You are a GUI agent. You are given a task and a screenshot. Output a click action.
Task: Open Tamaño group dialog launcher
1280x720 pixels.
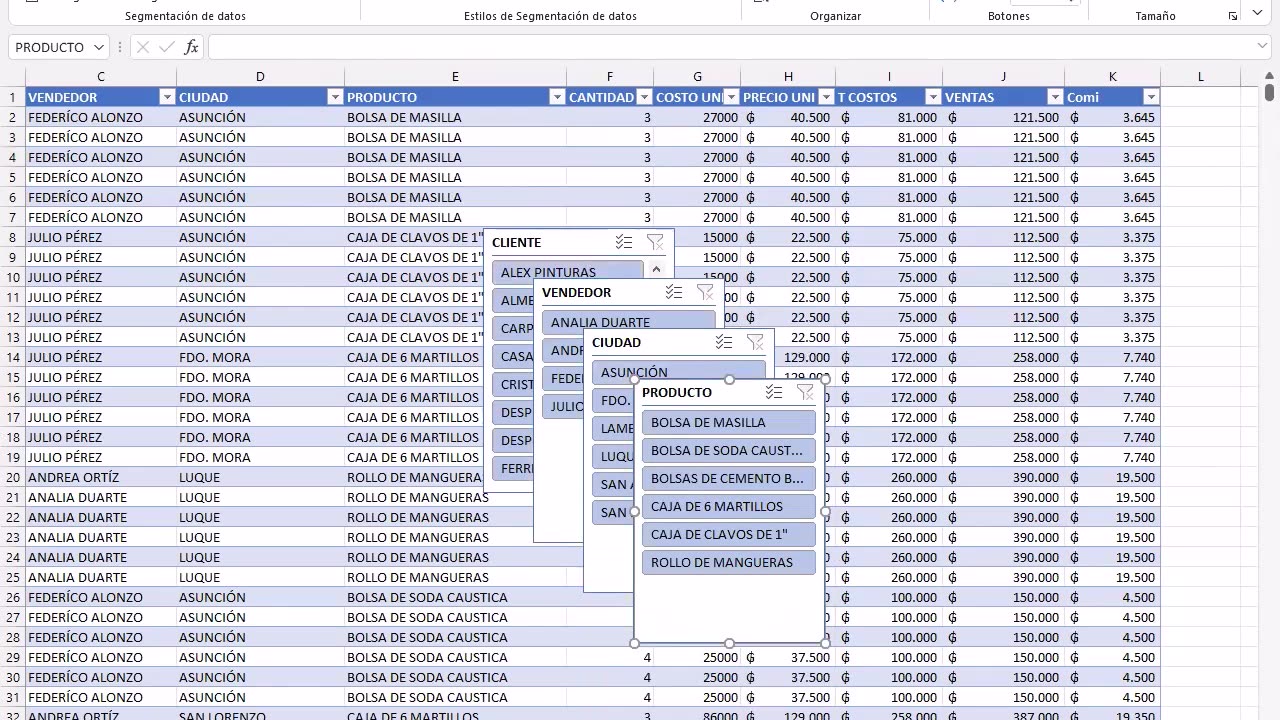pyautogui.click(x=1233, y=16)
